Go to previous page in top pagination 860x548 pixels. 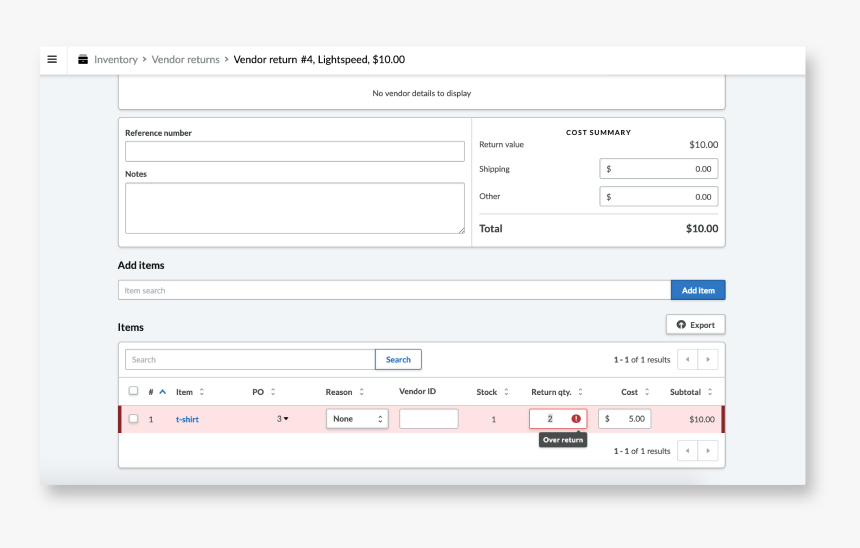687,359
